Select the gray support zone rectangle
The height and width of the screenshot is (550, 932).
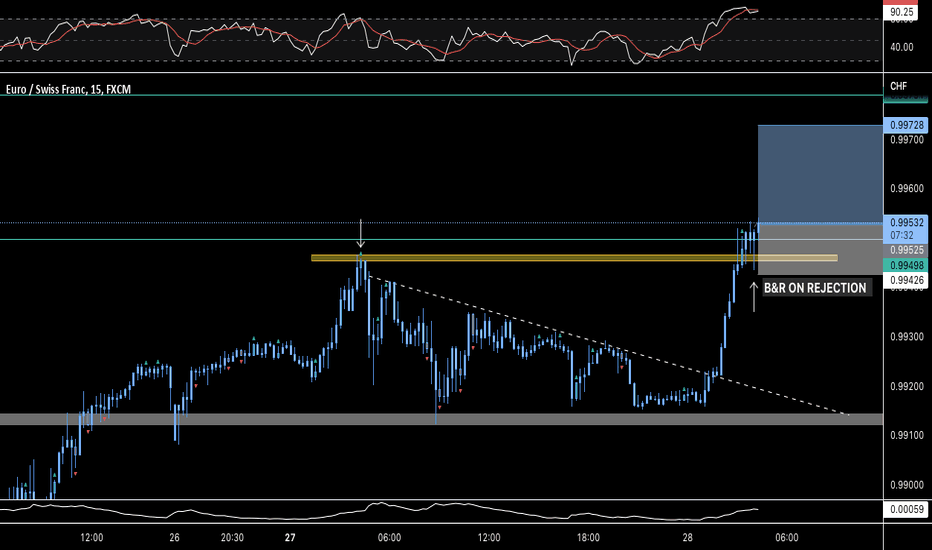pos(441,419)
